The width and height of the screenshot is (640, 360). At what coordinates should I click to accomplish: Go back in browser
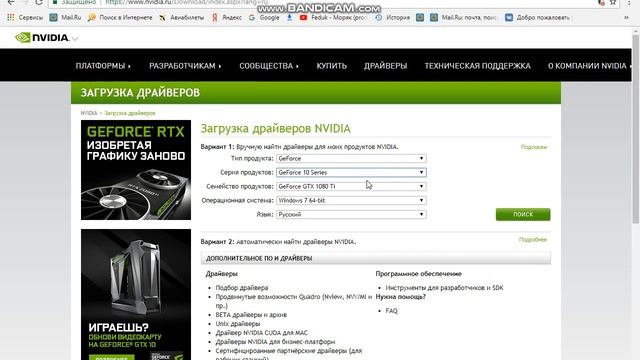point(11,2)
